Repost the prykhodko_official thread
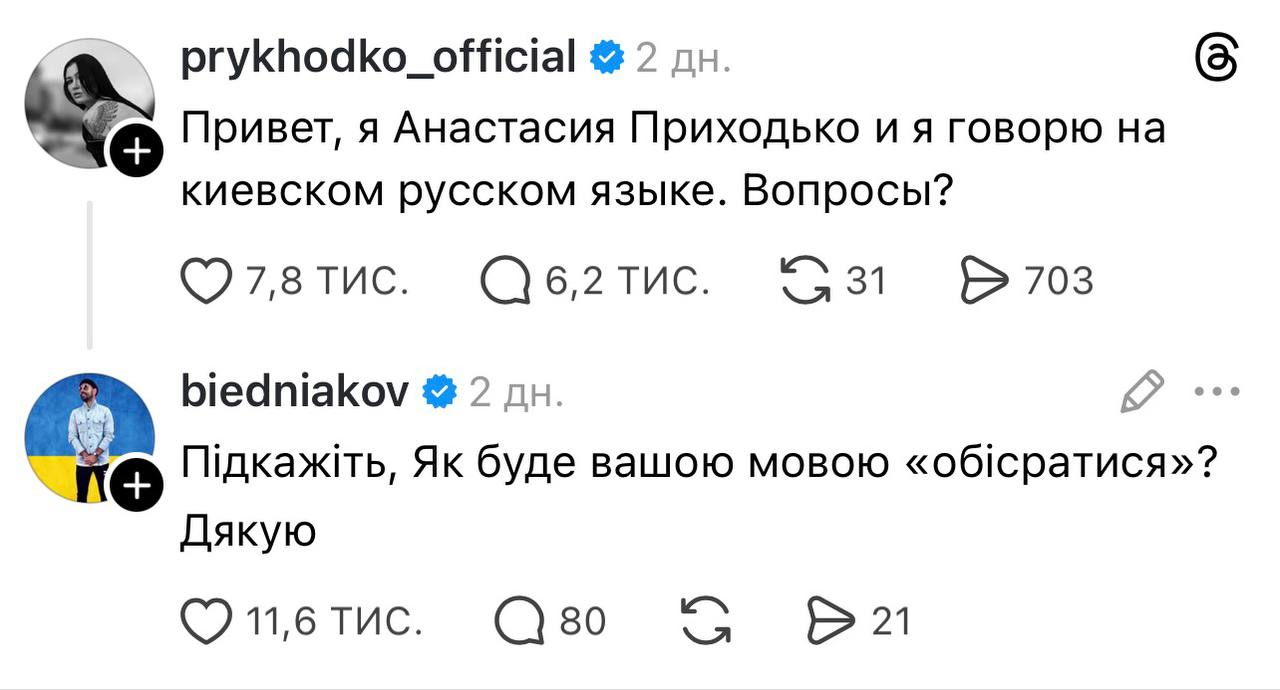The width and height of the screenshot is (1280, 690). tap(805, 281)
